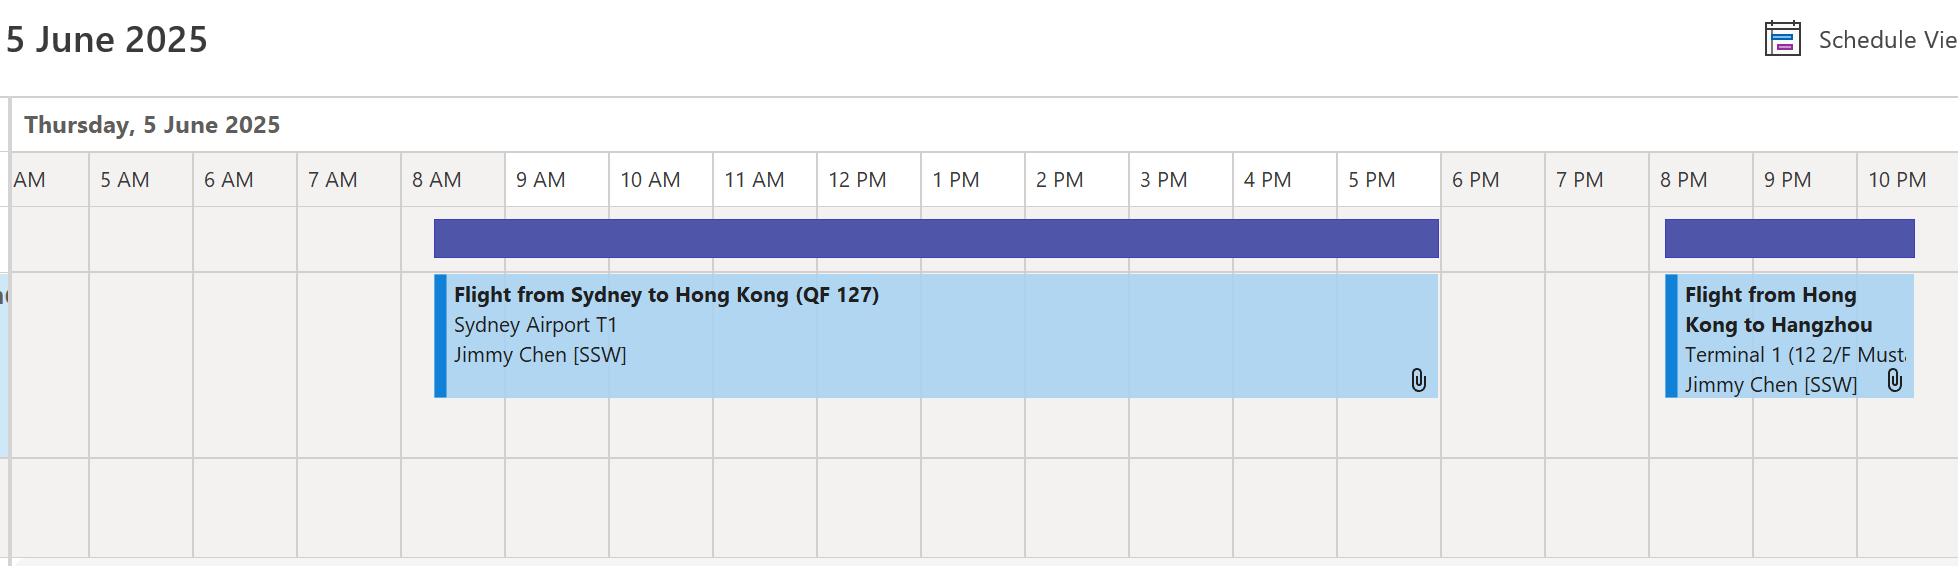
Task: Click the short purple bar above the Hangzhou flight
Action: pos(1788,239)
